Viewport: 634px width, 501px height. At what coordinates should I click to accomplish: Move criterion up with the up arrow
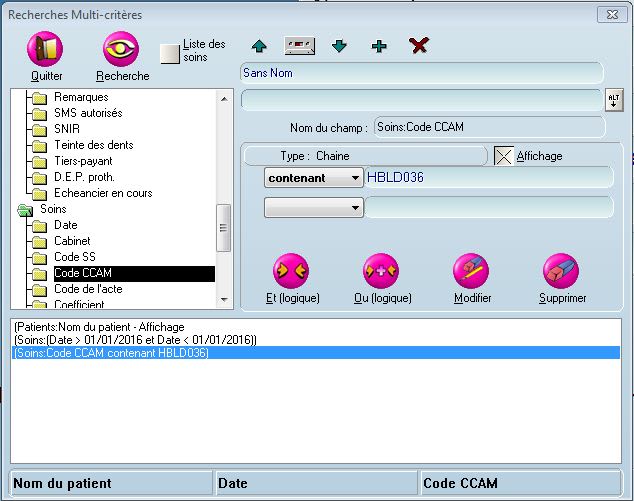coord(259,46)
